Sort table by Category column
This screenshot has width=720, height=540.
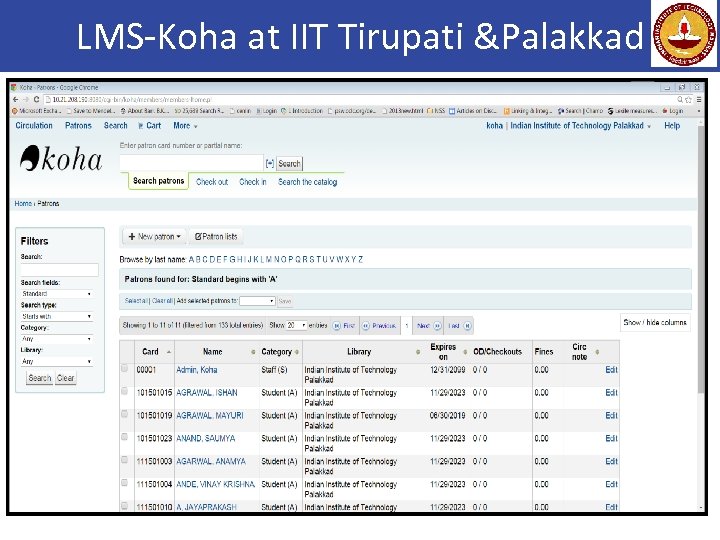click(x=281, y=352)
